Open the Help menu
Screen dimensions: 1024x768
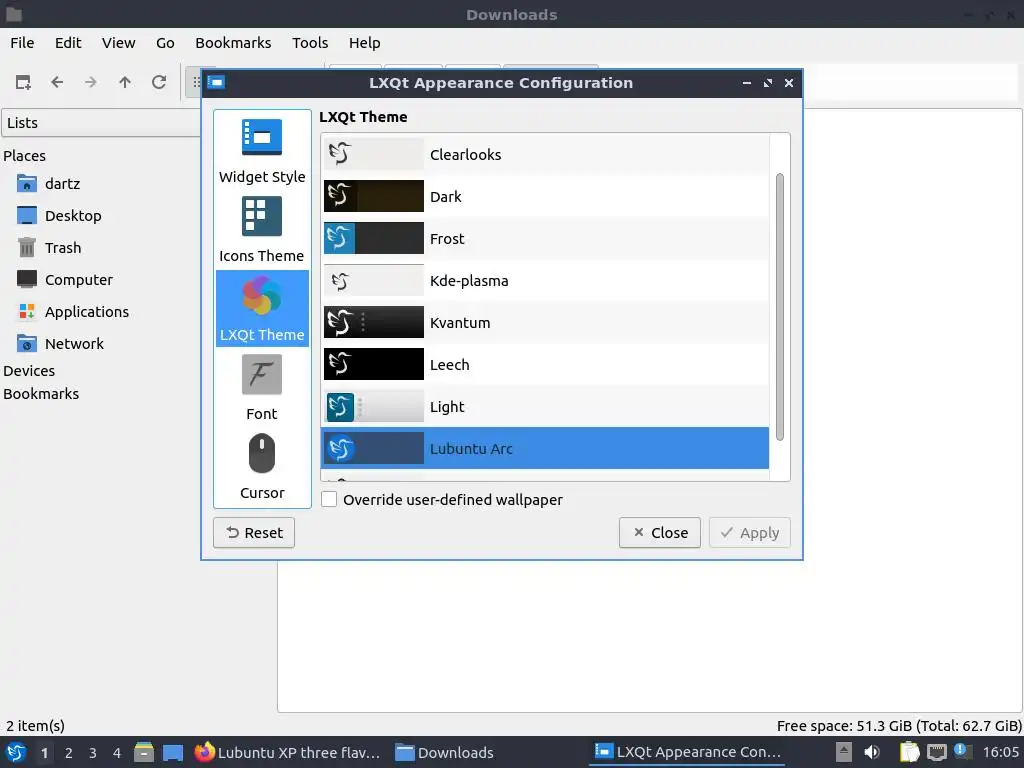[x=364, y=43]
